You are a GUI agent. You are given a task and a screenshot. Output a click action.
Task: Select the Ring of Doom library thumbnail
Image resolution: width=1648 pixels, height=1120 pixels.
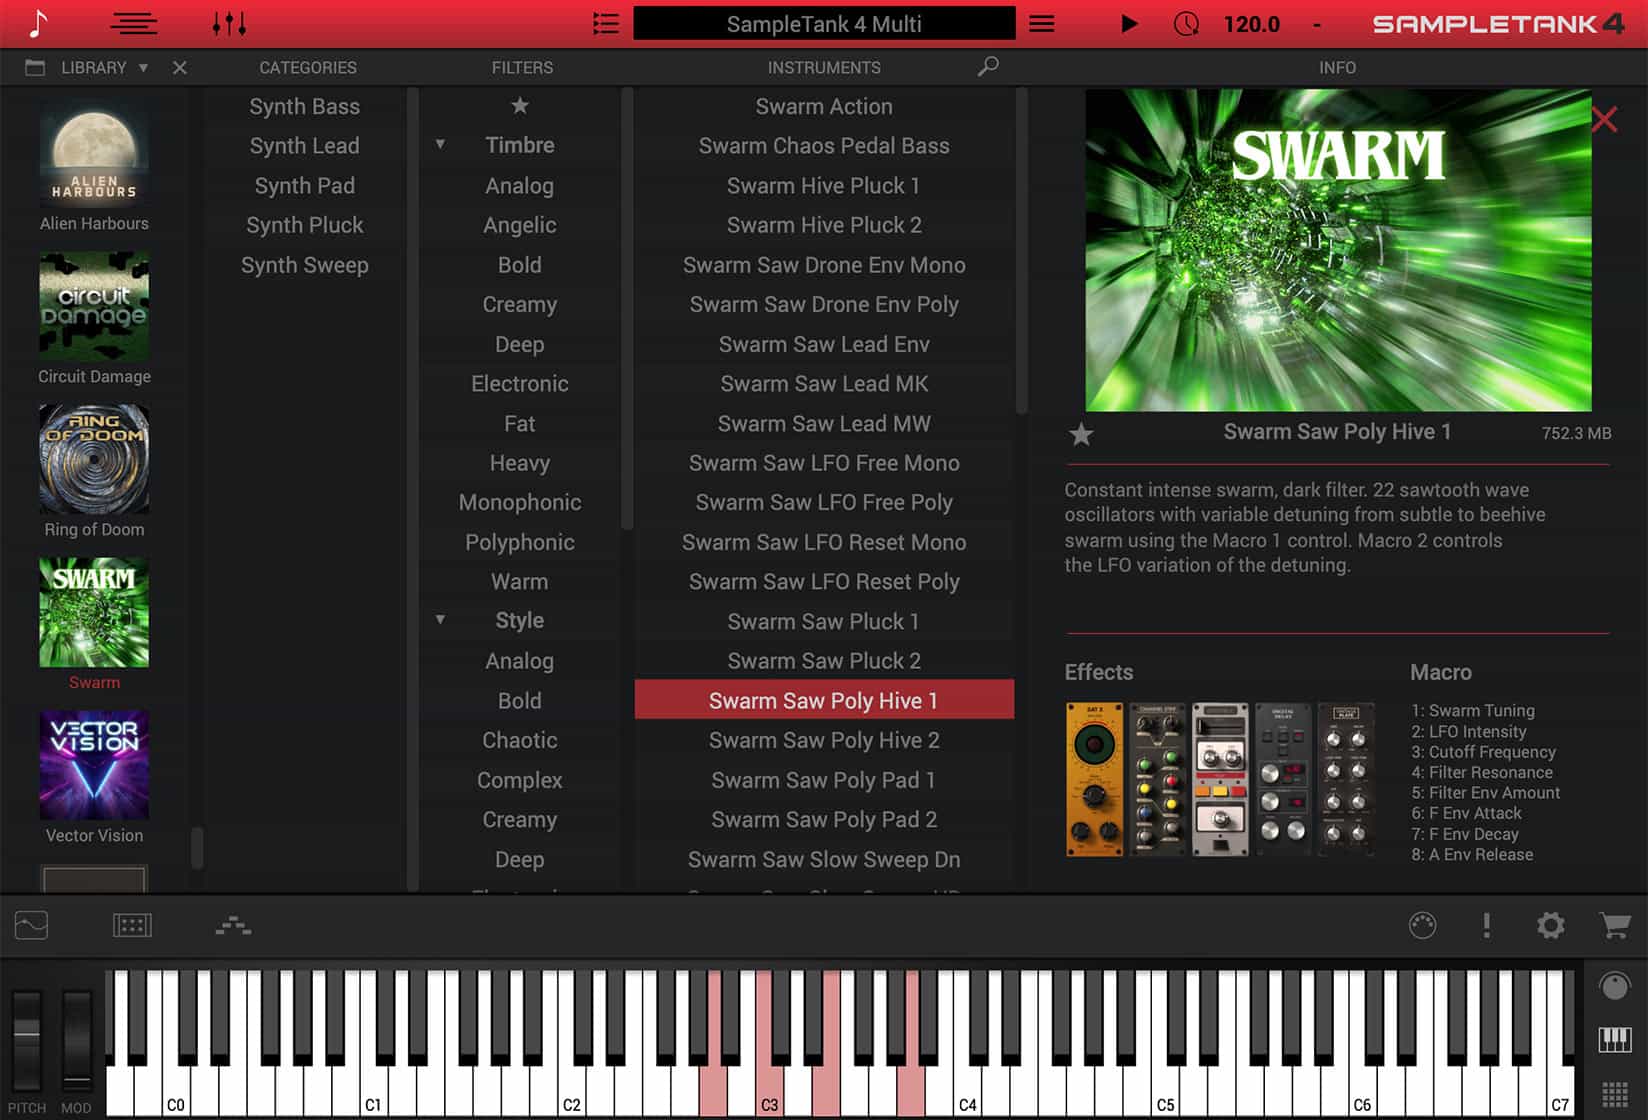point(94,458)
